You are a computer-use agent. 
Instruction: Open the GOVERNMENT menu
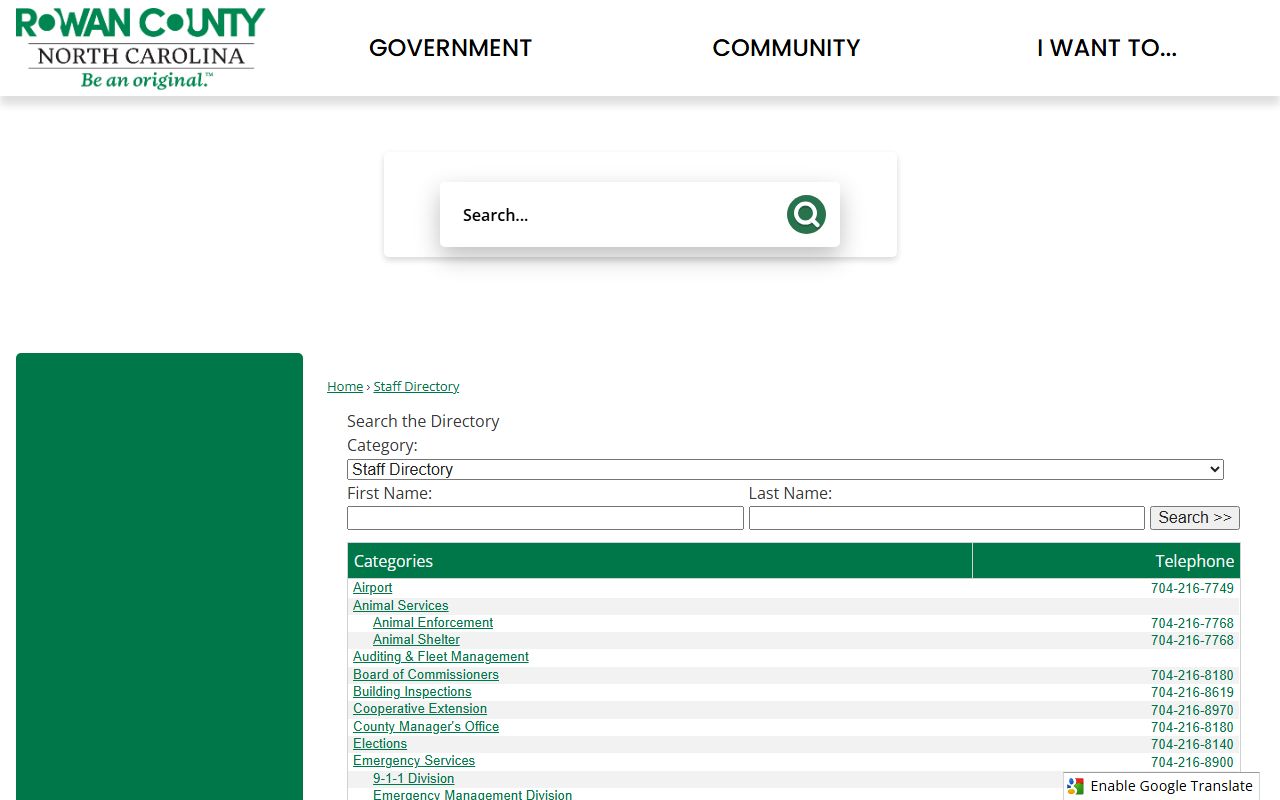coord(450,48)
